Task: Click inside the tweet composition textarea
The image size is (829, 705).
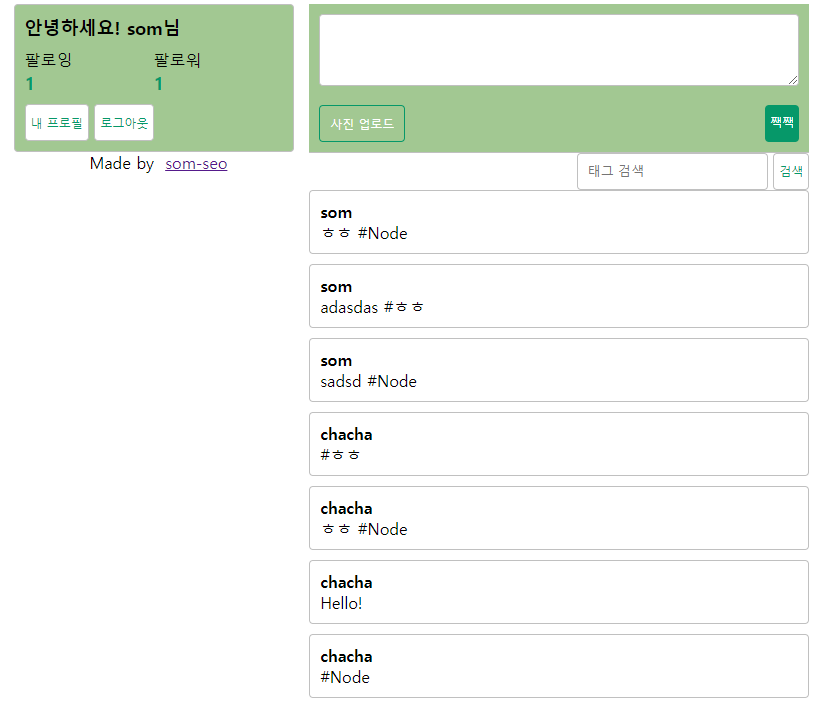Action: click(x=556, y=48)
